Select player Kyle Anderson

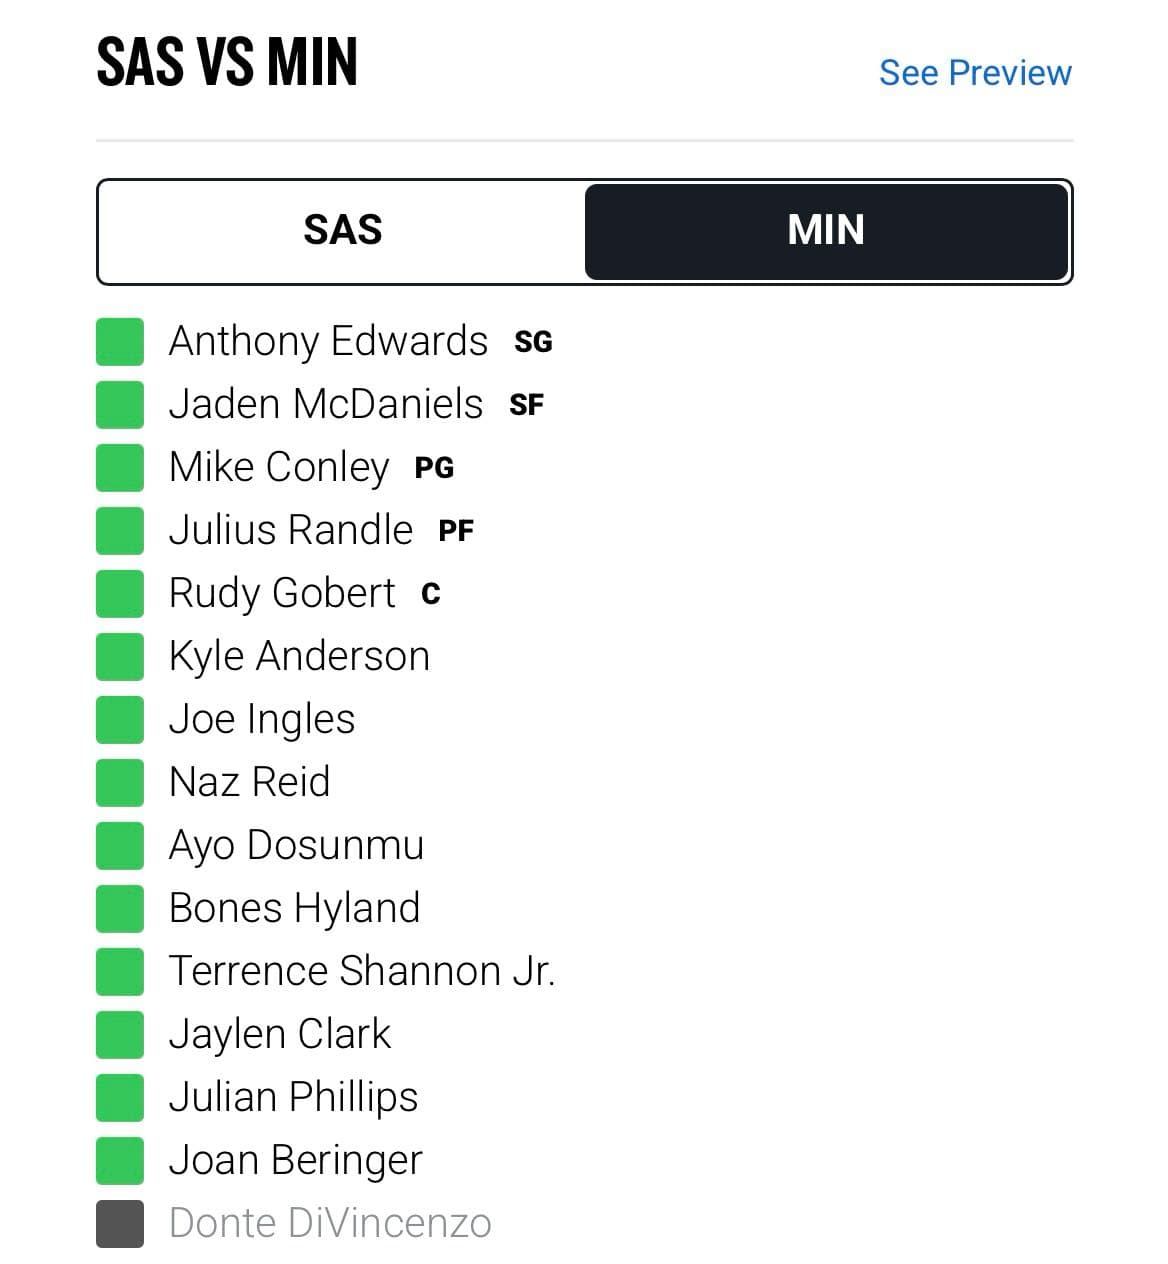point(299,656)
